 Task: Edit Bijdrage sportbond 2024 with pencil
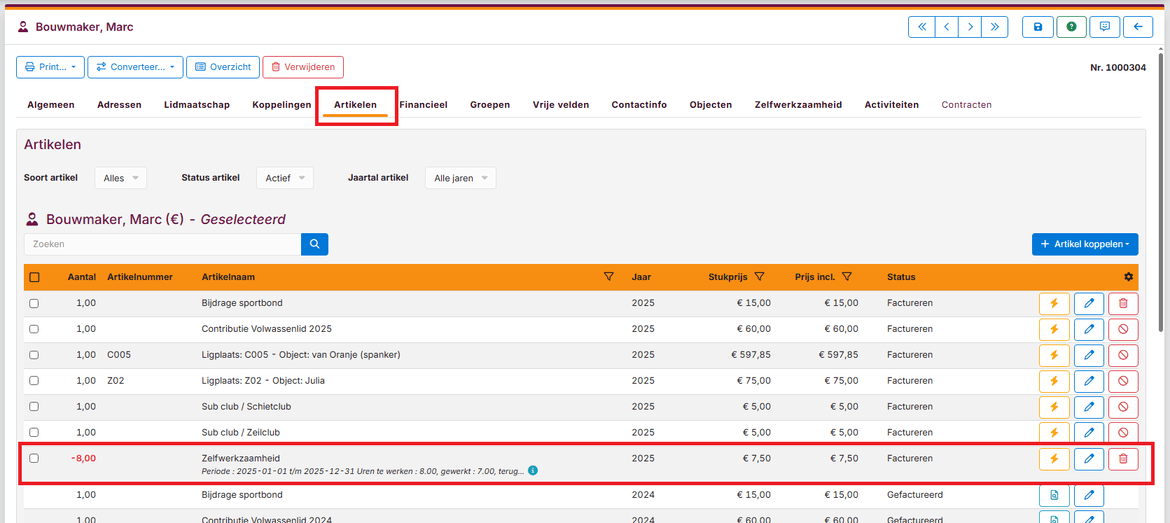click(x=1089, y=495)
